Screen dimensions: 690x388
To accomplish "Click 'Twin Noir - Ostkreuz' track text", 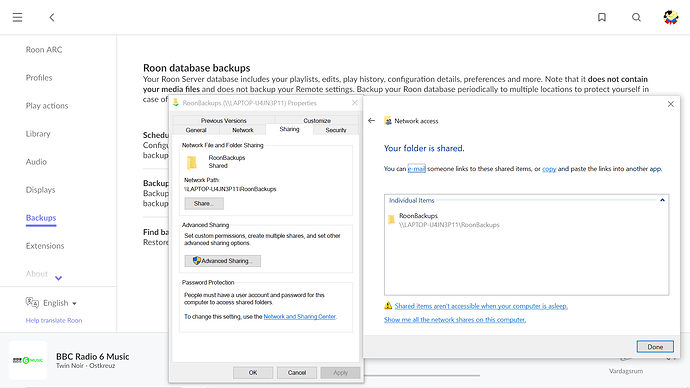I will point(85,366).
